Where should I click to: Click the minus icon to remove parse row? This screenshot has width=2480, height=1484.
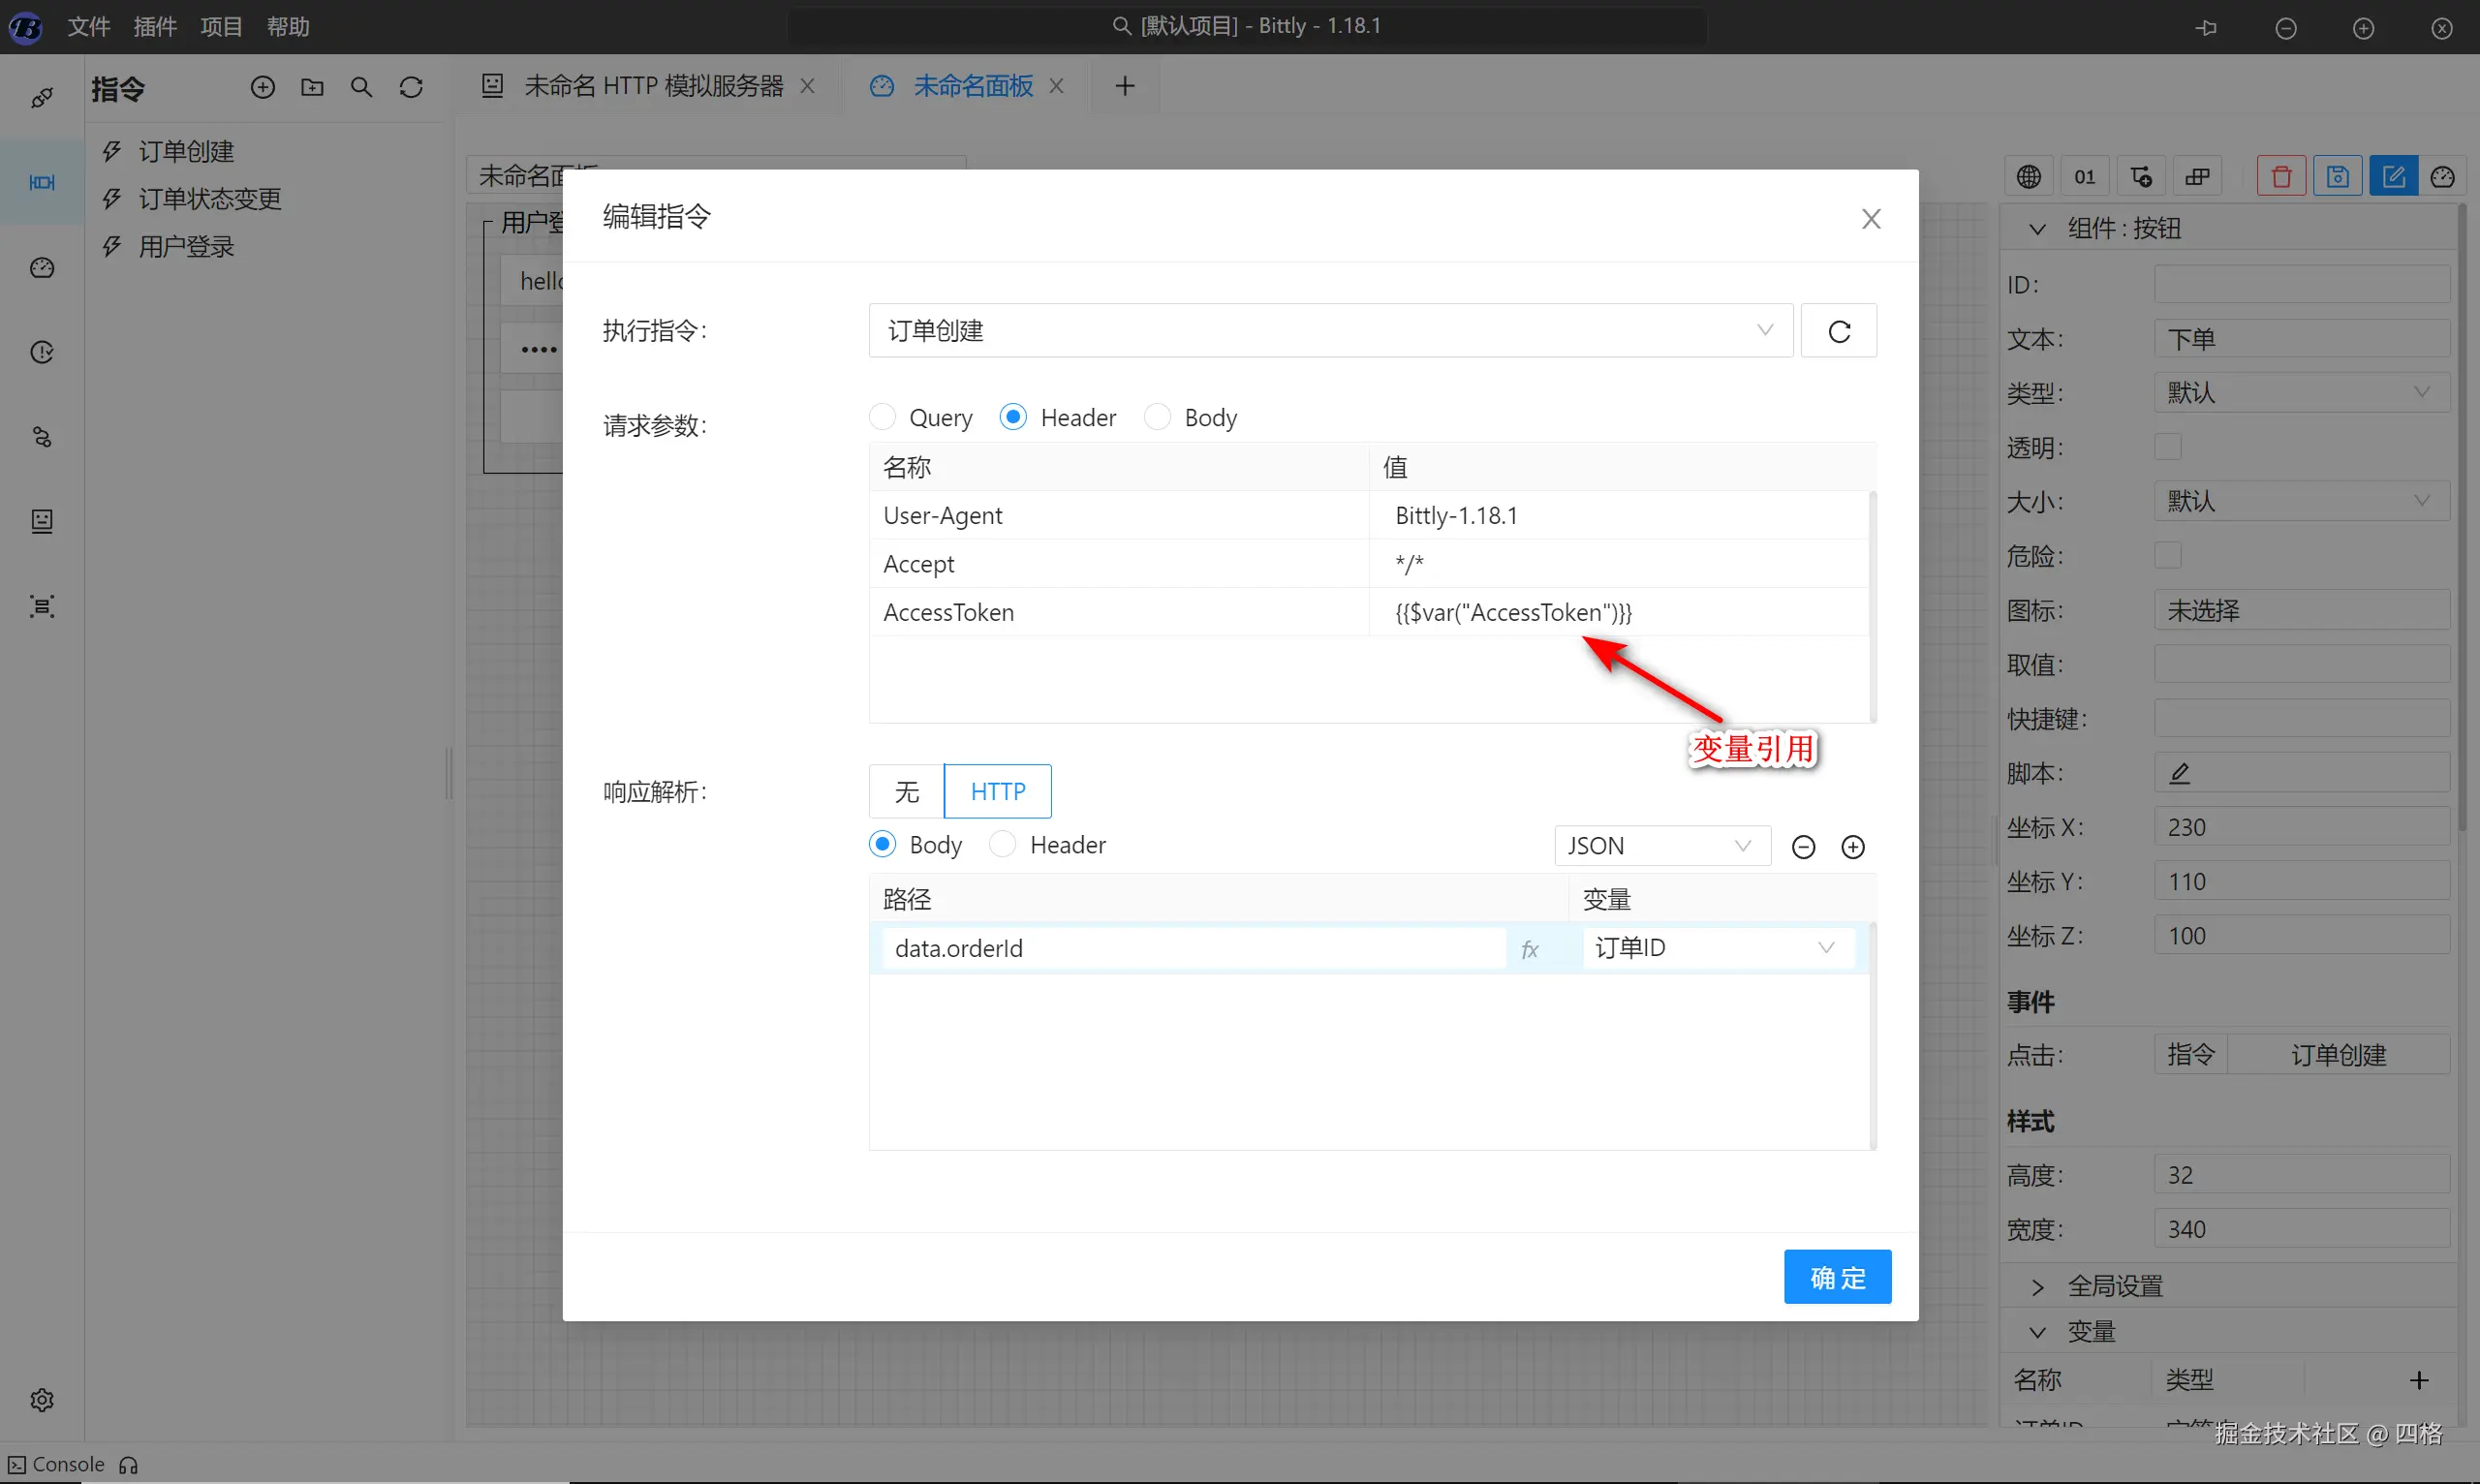[x=1803, y=847]
